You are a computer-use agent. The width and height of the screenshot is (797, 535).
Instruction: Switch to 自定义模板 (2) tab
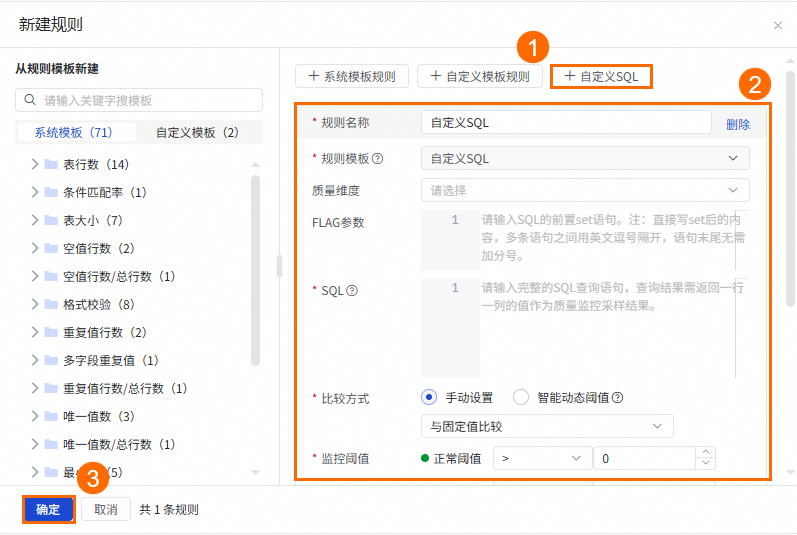pos(197,133)
